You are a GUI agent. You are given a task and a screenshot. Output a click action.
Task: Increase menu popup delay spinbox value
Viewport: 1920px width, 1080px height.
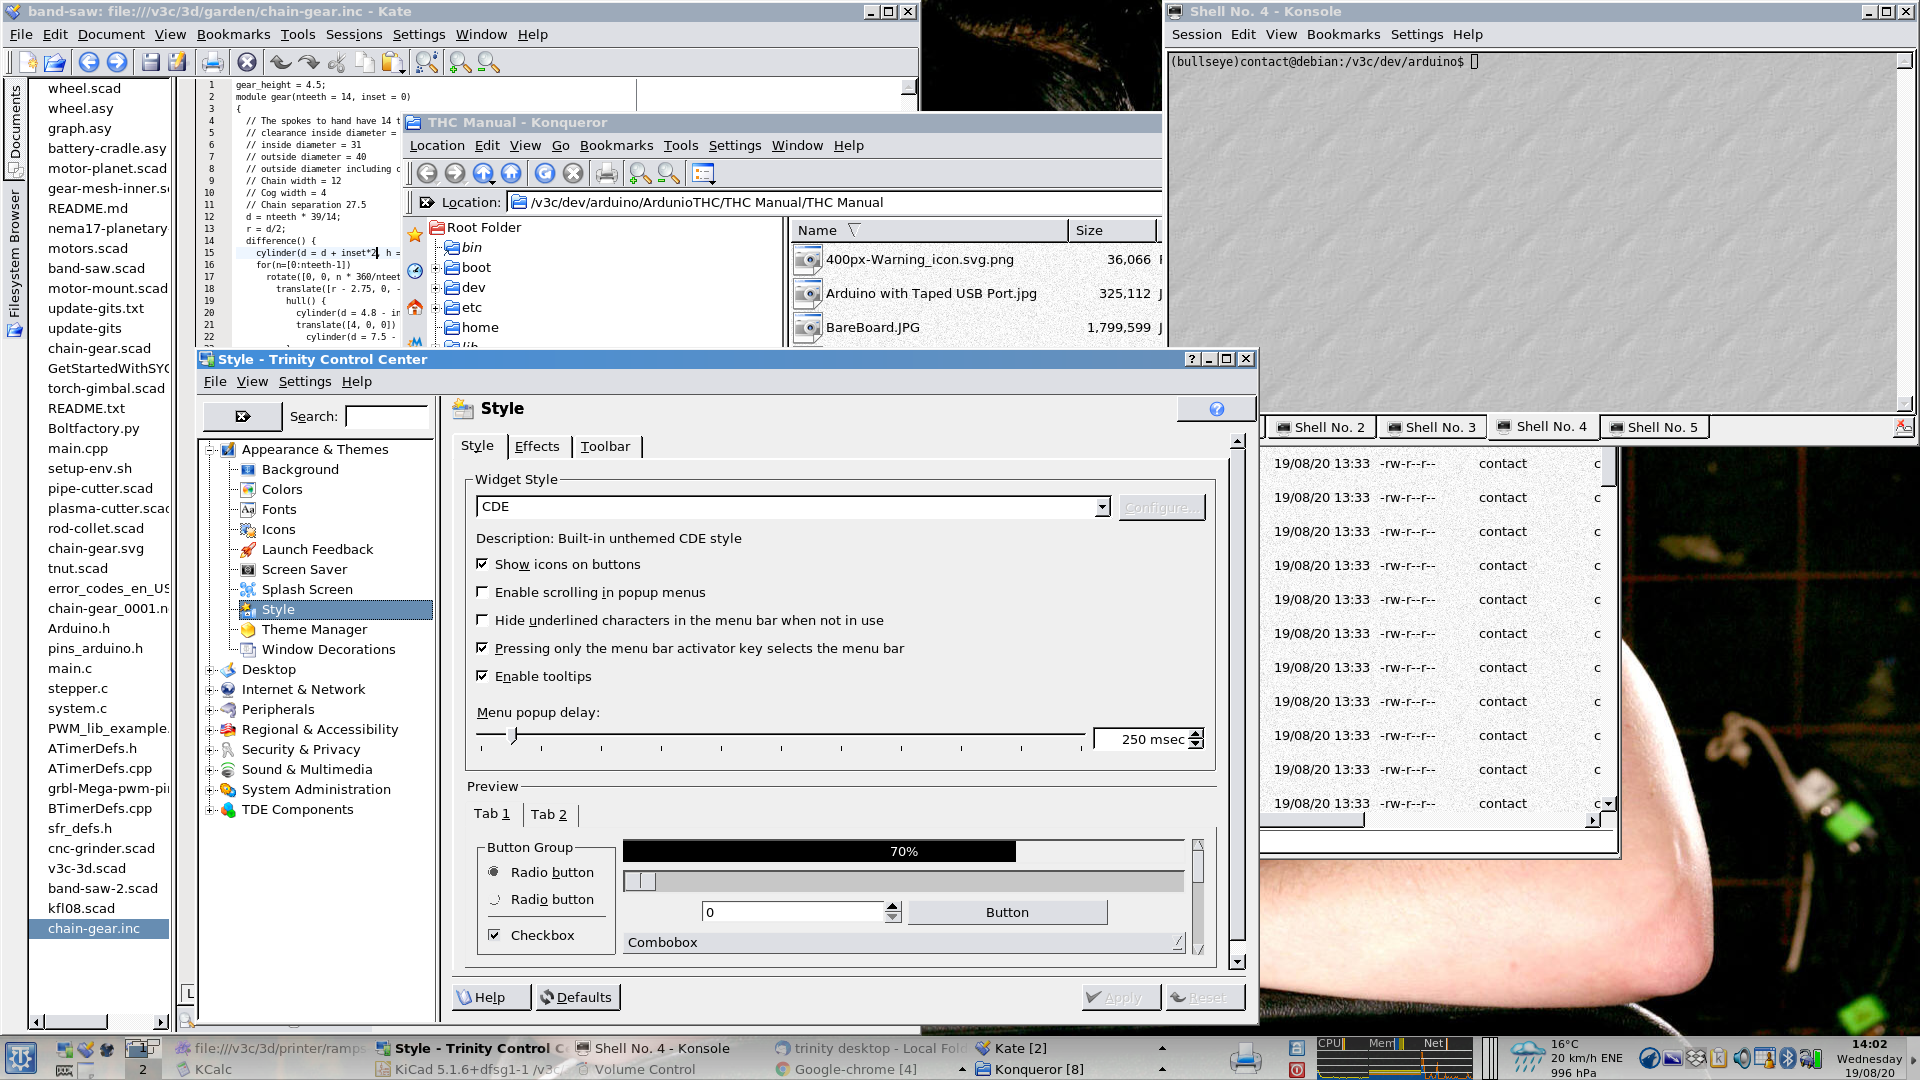click(x=1196, y=734)
